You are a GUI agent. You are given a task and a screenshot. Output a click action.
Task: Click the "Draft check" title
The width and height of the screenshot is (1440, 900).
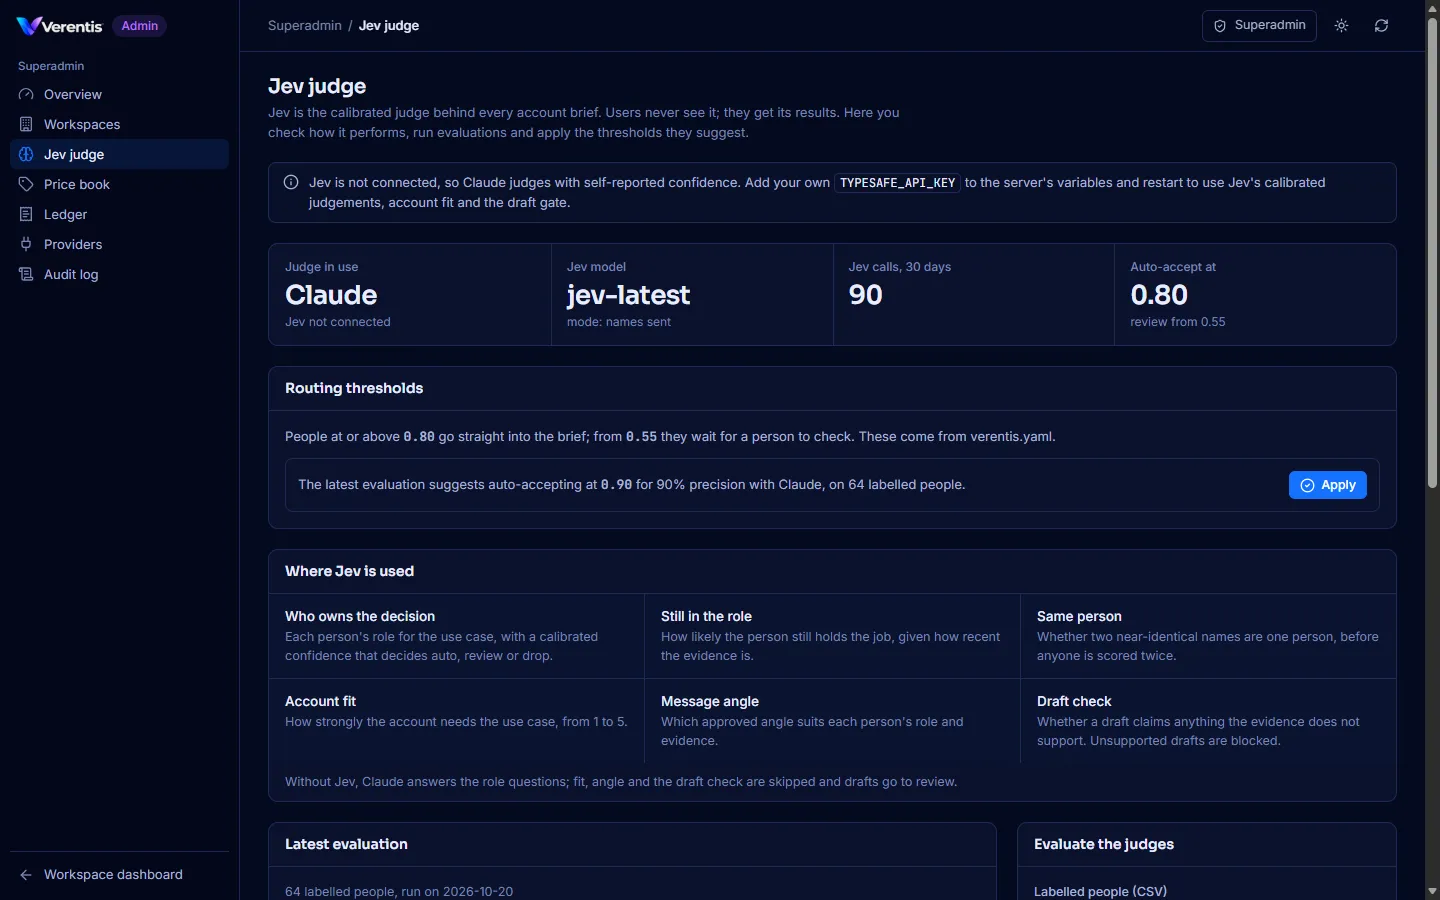coord(1074,701)
